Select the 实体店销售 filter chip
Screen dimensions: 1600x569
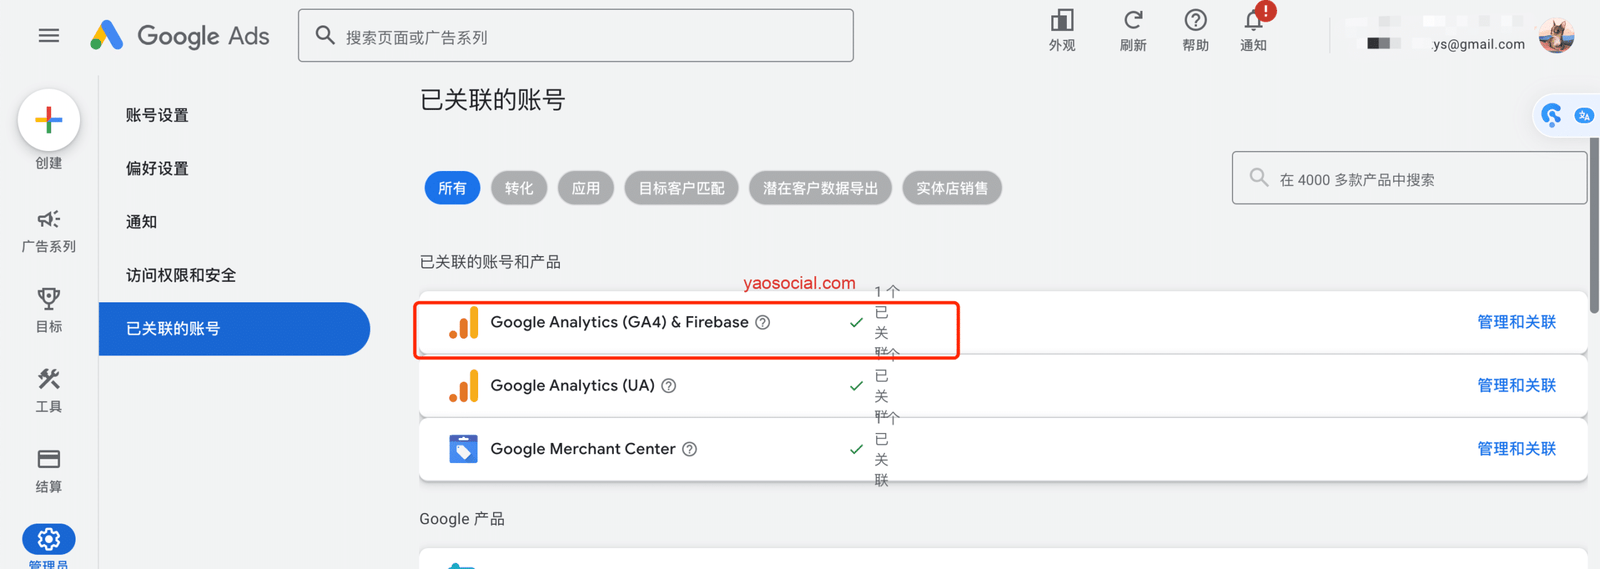click(x=951, y=188)
